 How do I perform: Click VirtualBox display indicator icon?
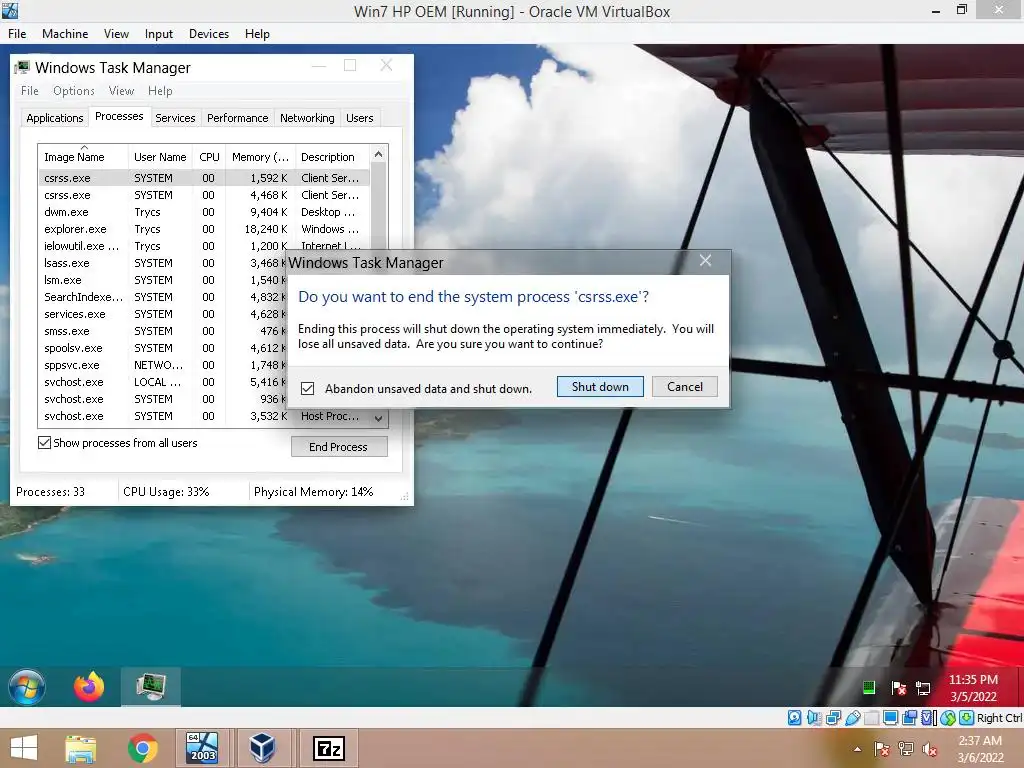pos(890,718)
